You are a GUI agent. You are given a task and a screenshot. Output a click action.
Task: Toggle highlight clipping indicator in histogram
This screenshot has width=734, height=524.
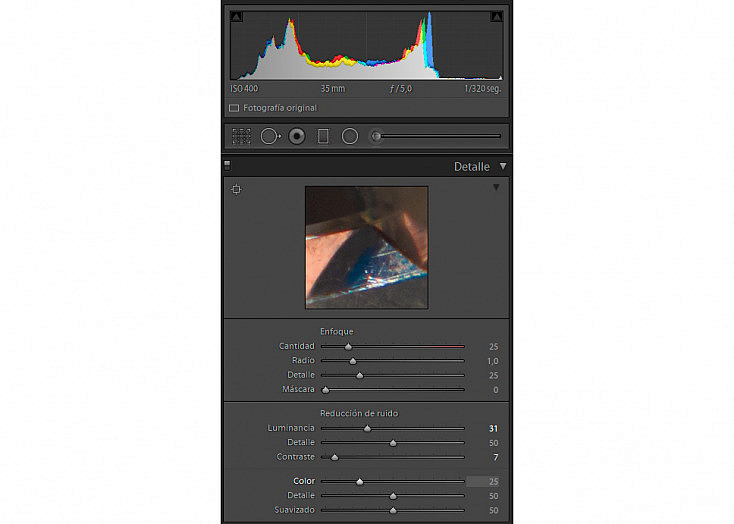tap(497, 17)
